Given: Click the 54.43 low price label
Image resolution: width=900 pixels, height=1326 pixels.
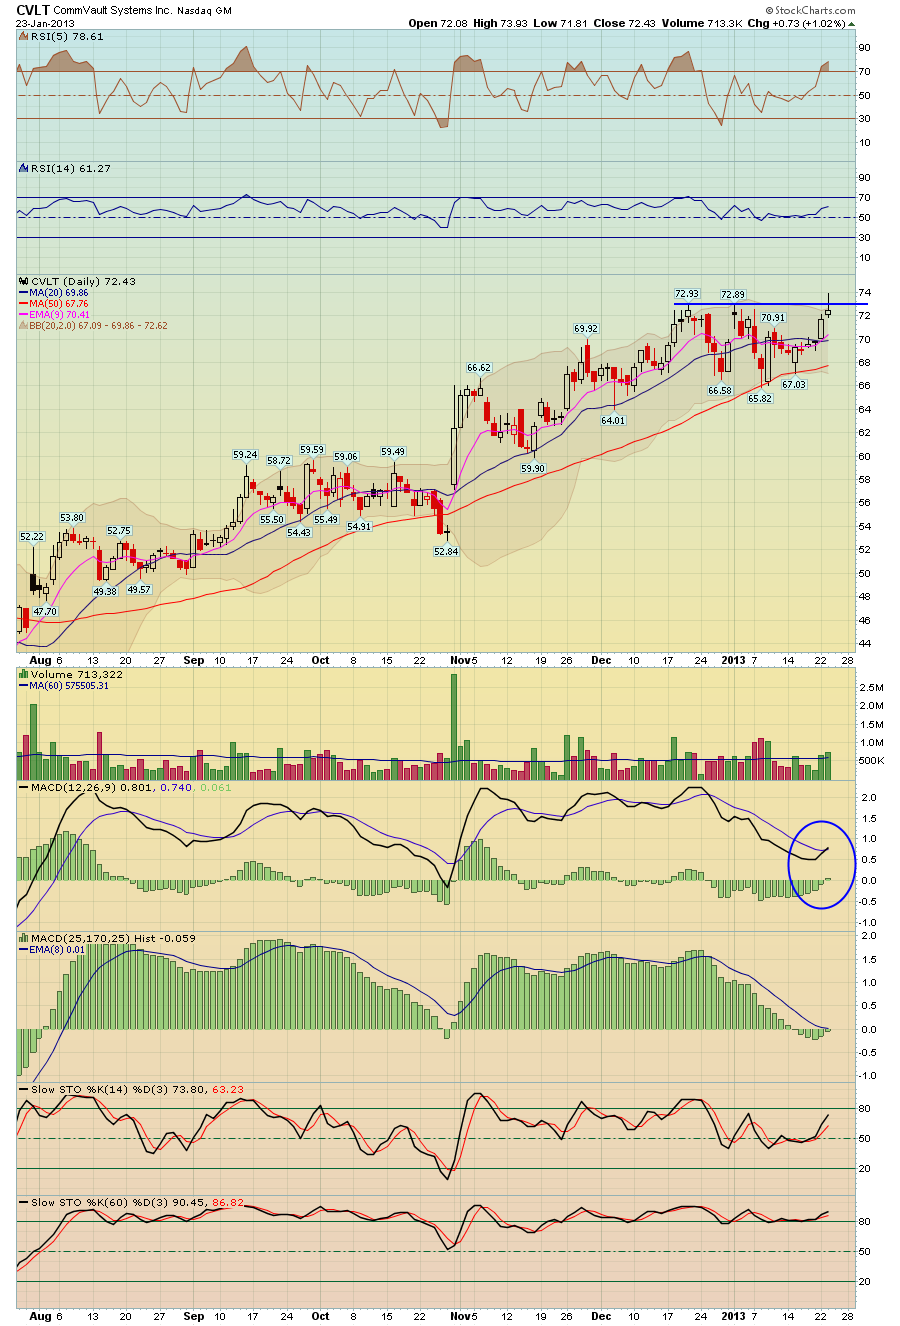Looking at the screenshot, I should tap(299, 533).
